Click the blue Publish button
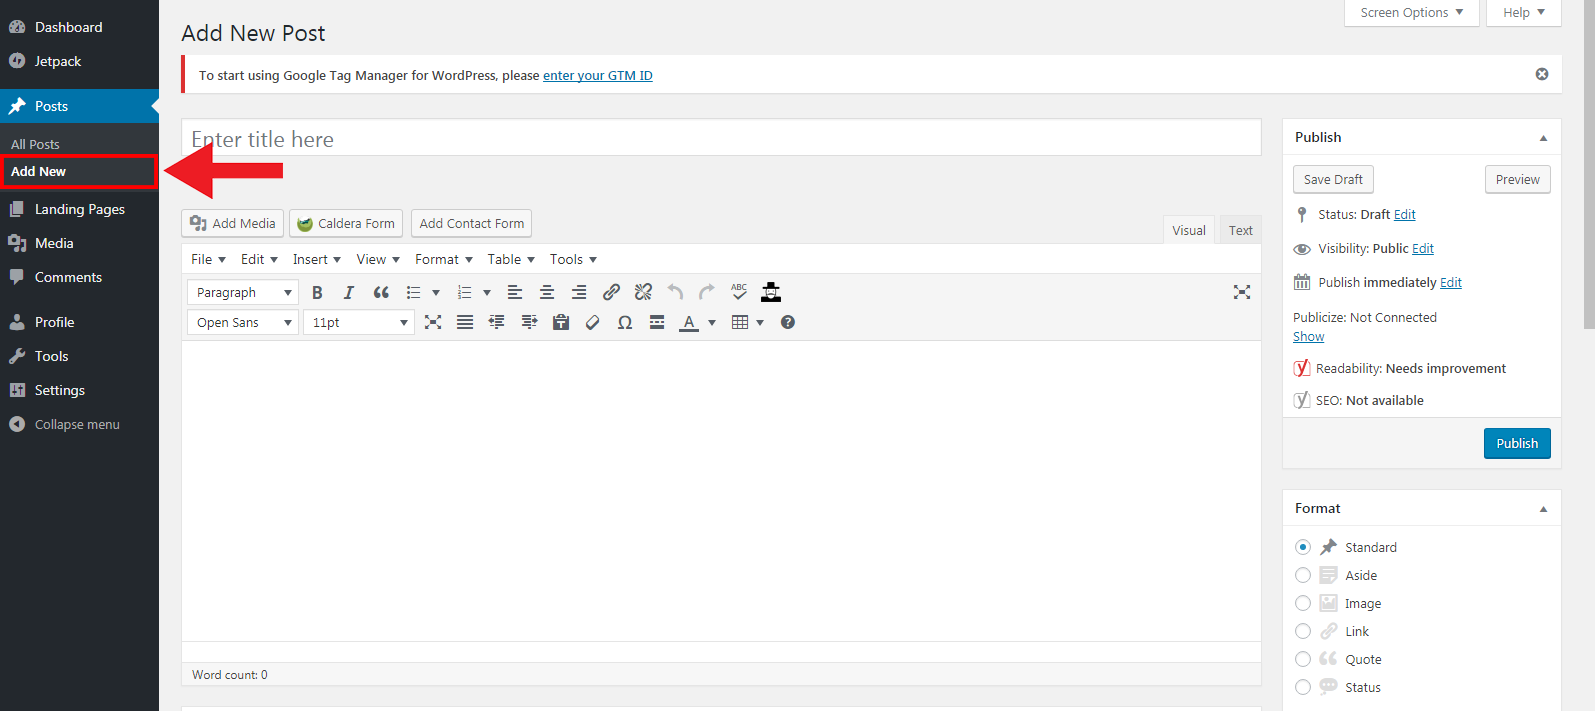Viewport: 1595px width, 711px height. click(1516, 443)
